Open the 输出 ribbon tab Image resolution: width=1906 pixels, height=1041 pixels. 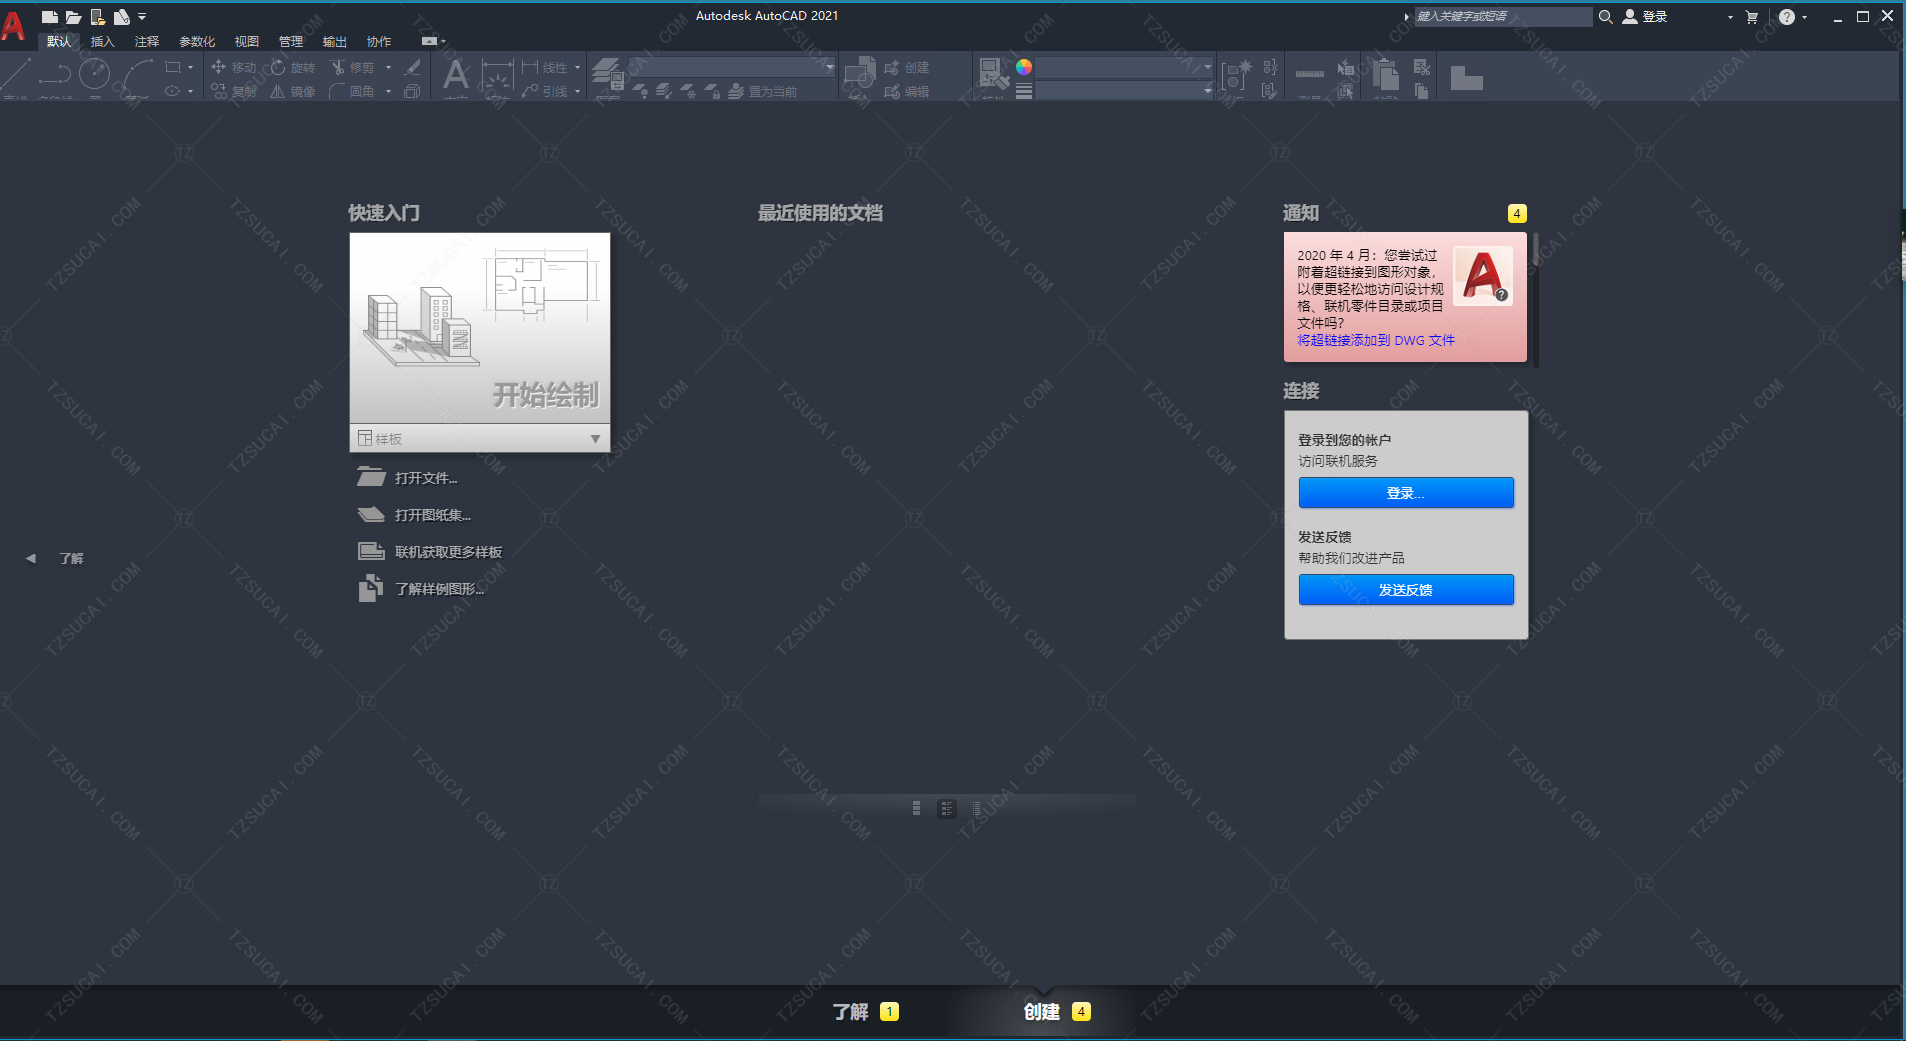coord(335,41)
